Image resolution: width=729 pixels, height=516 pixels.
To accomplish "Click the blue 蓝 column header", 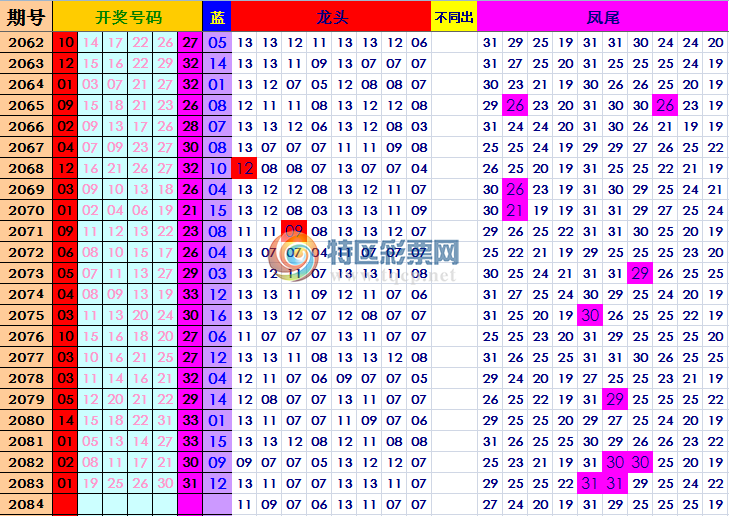I will (218, 16).
